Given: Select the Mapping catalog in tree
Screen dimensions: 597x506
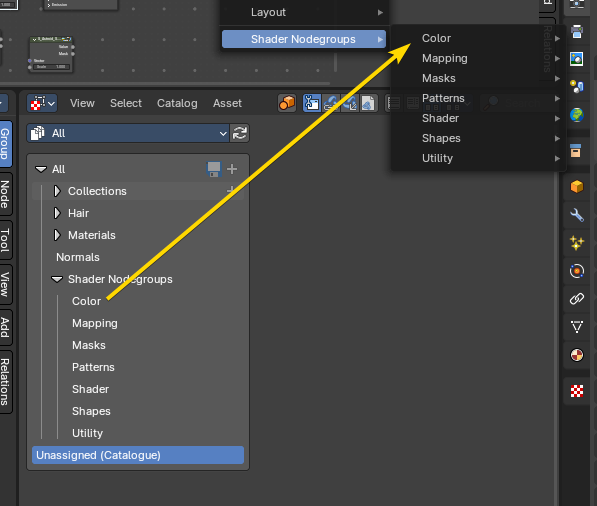Looking at the screenshot, I should tap(95, 324).
